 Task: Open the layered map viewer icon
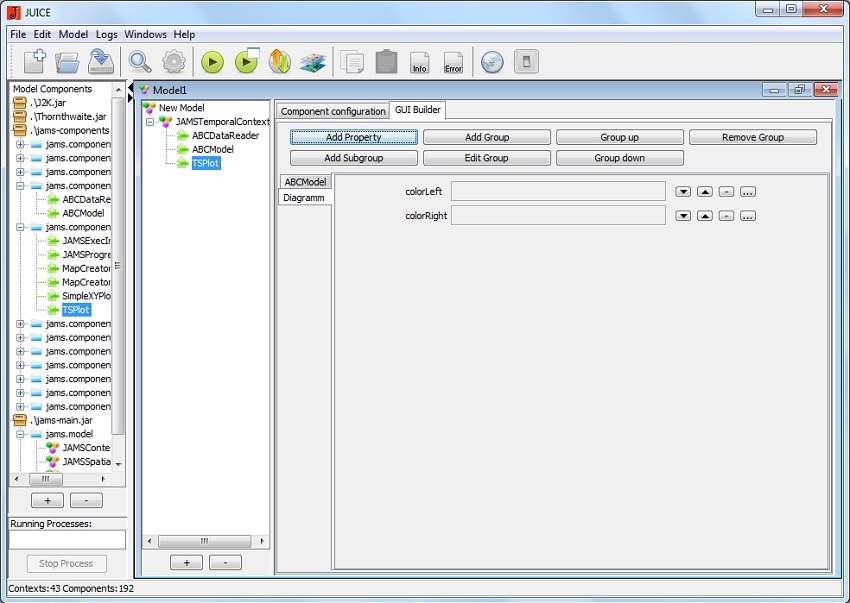pyautogui.click(x=313, y=62)
